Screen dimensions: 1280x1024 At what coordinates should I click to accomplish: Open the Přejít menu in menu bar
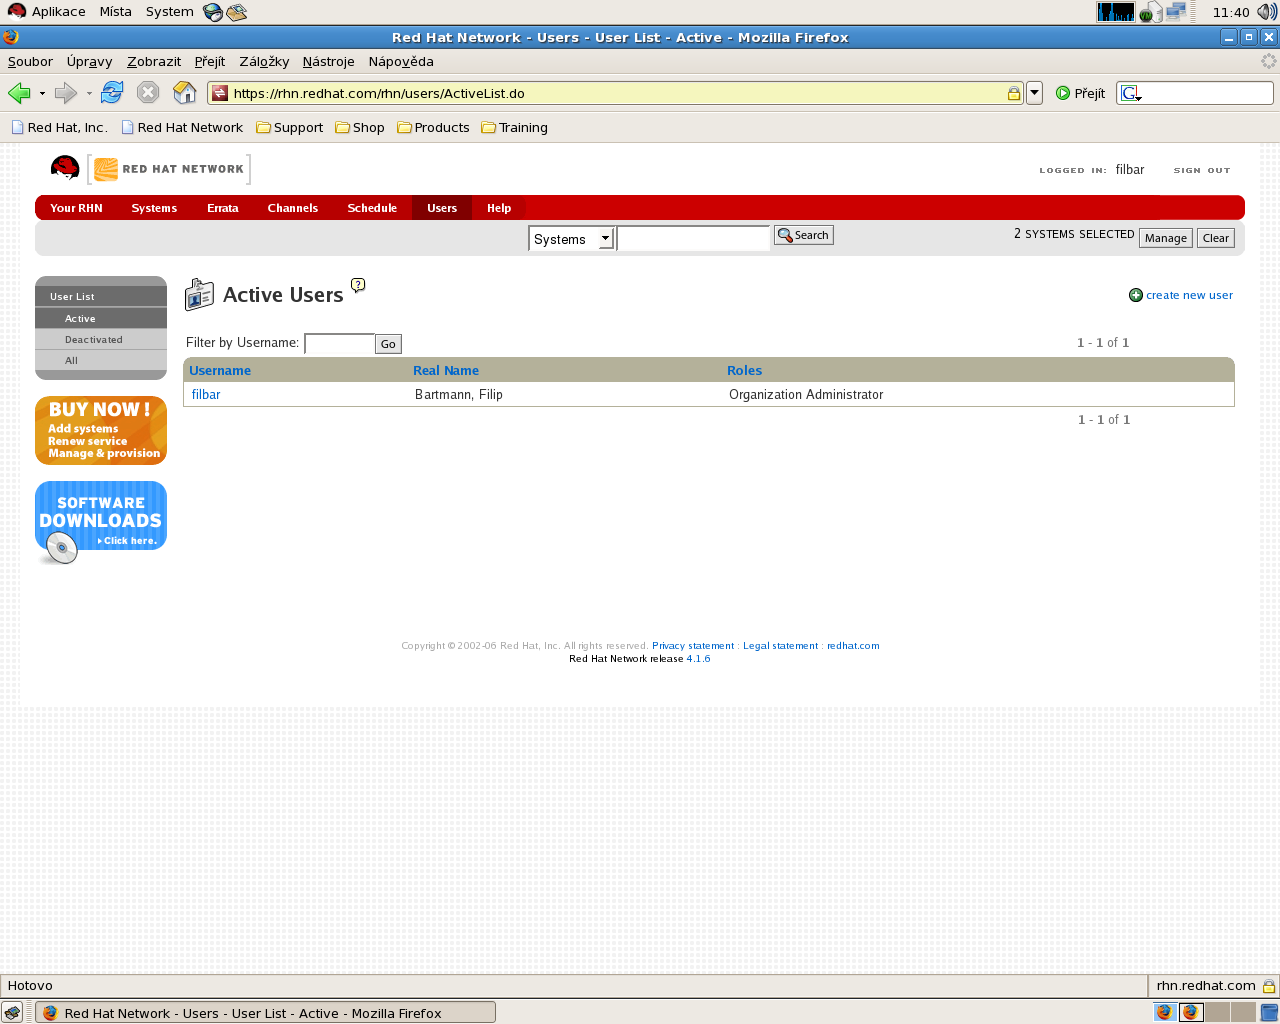210,61
